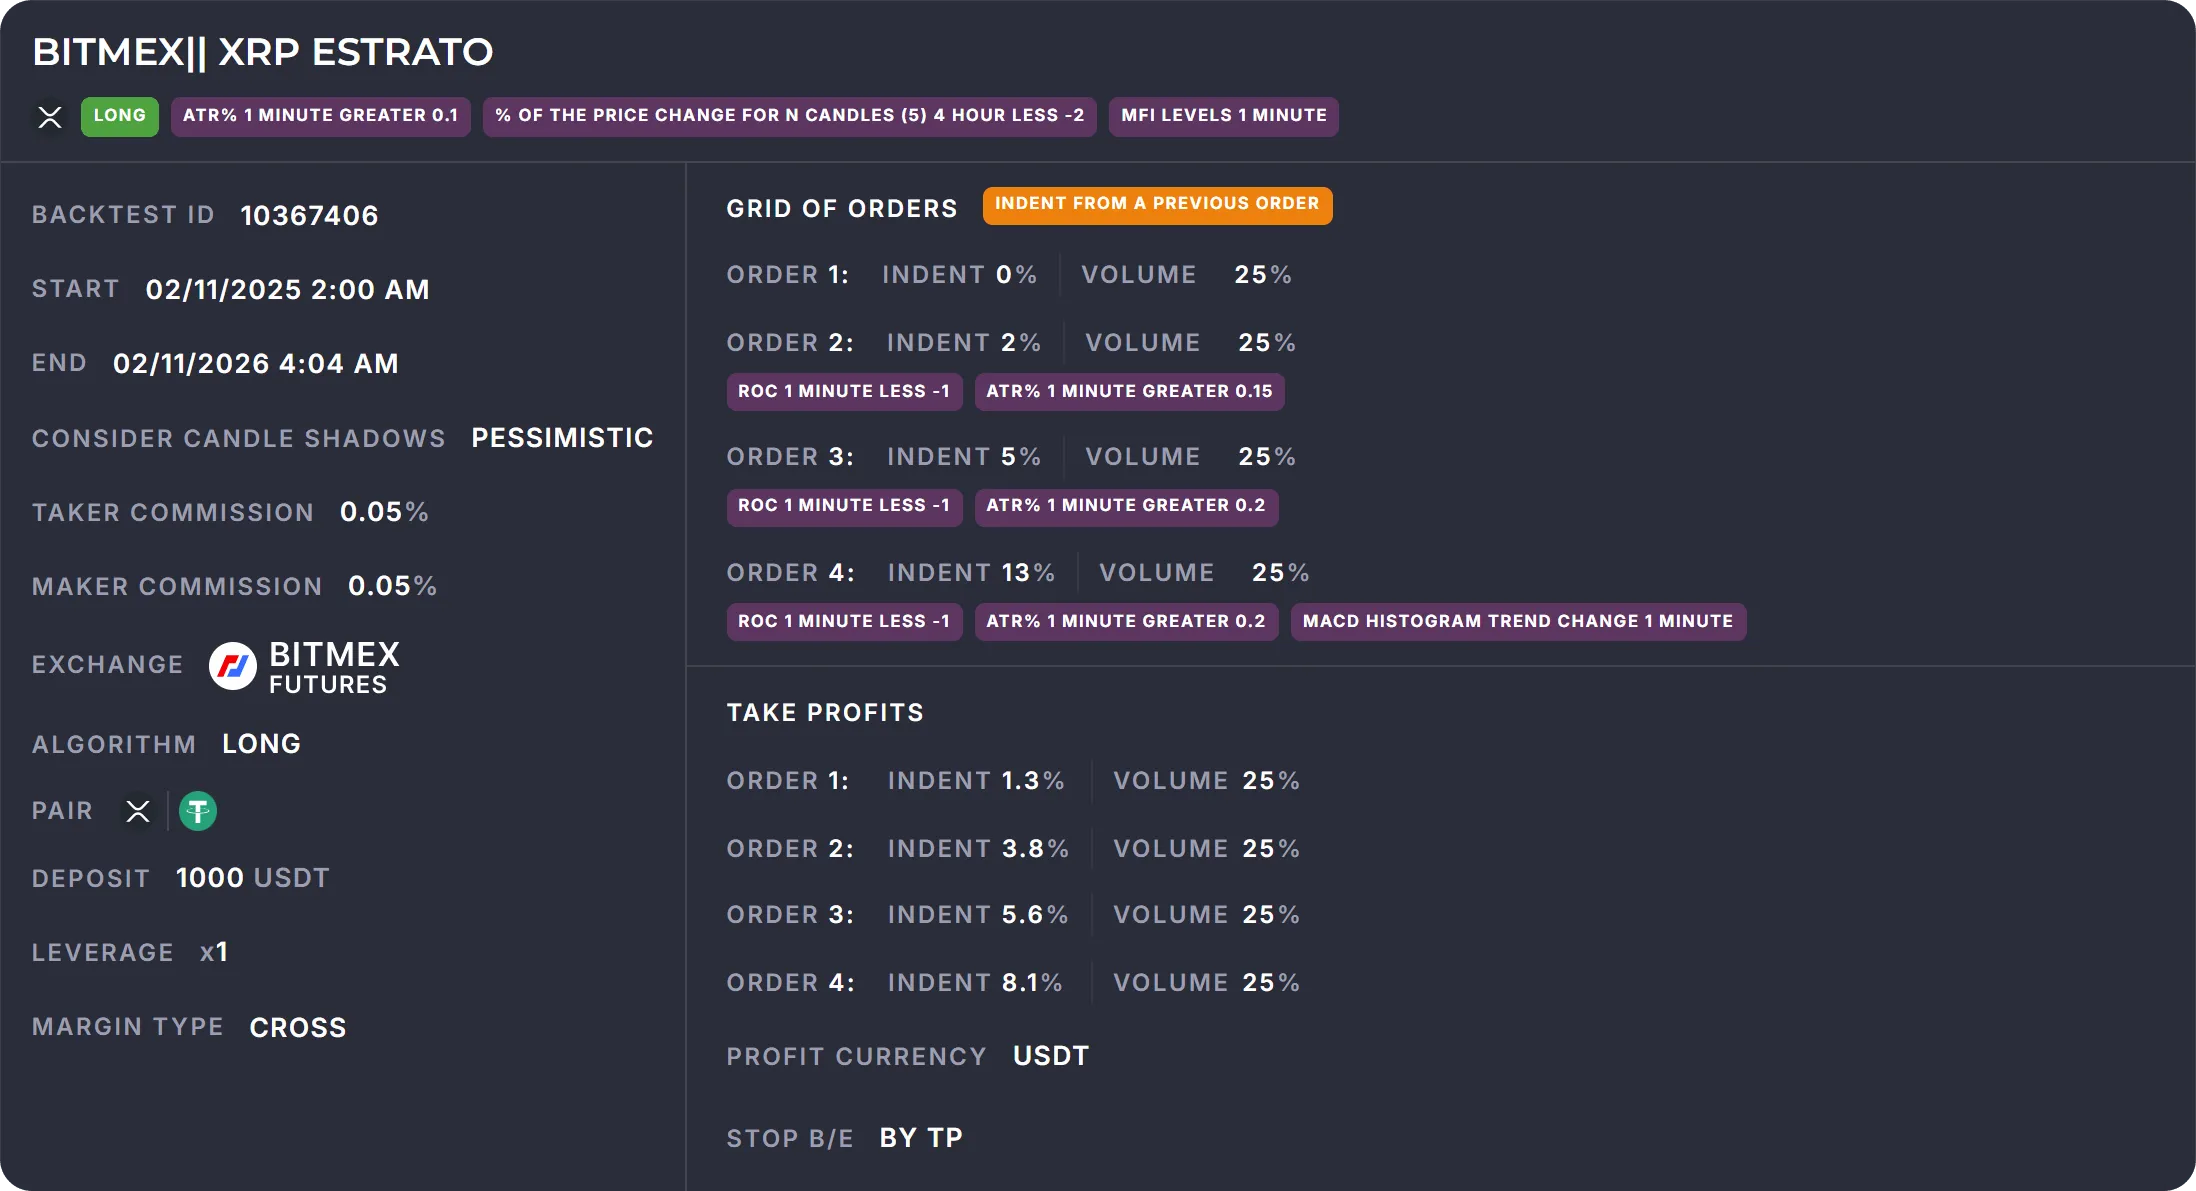The image size is (2196, 1191).
Task: Click the XRP icon in the header
Action: click(x=50, y=117)
